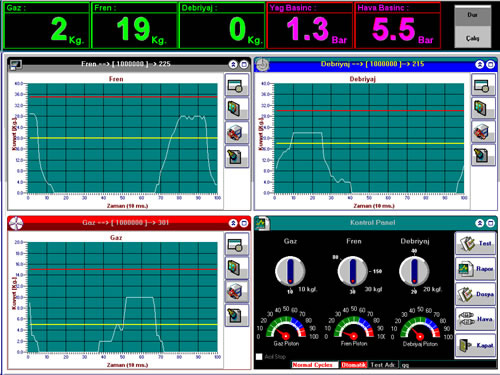
Task: Click the second side icon in Debriyaj window
Action: pos(483,108)
